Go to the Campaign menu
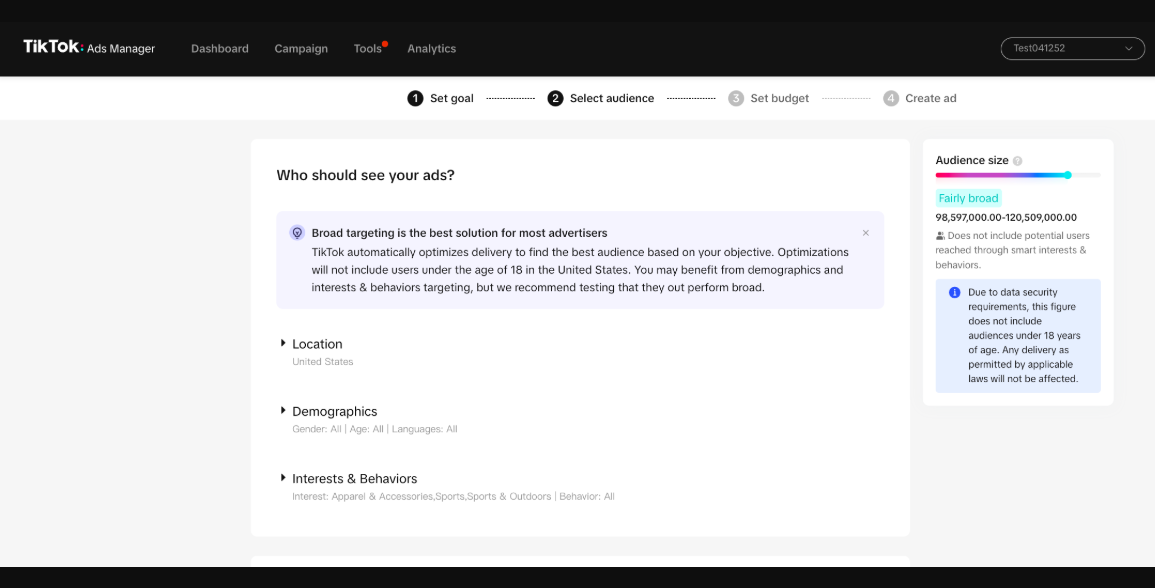Image resolution: width=1155 pixels, height=588 pixels. pos(301,49)
